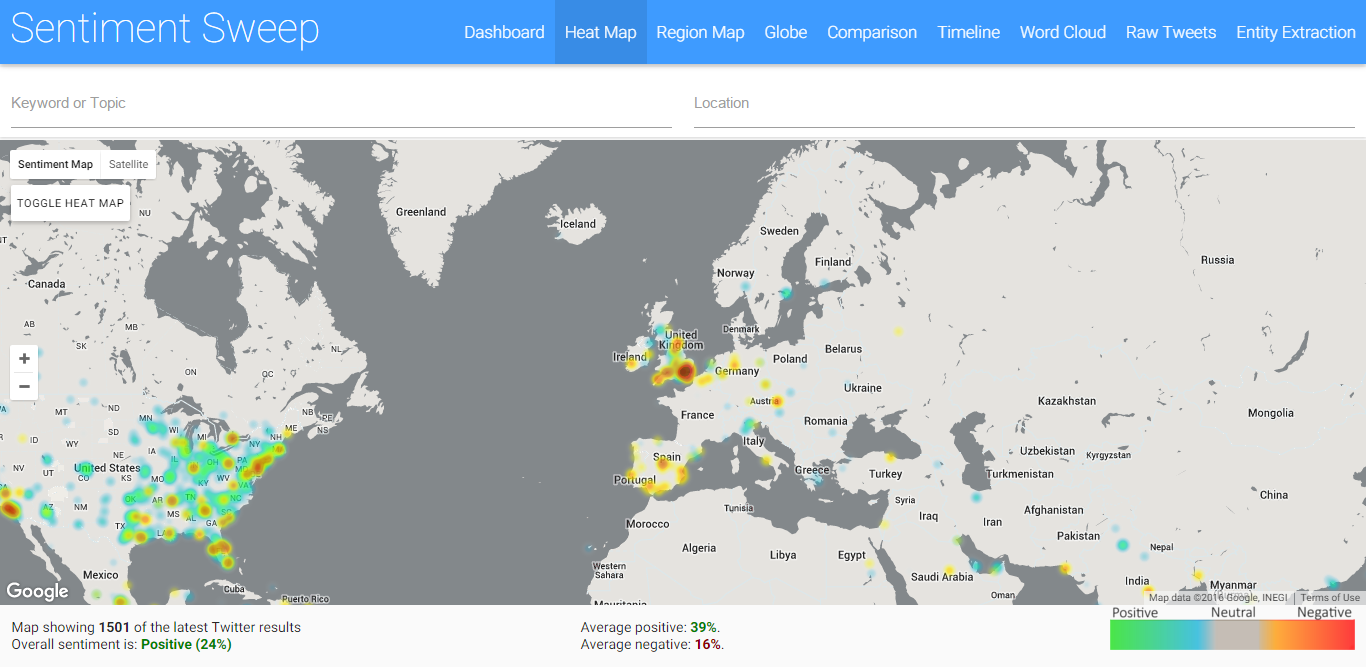Image resolution: width=1366 pixels, height=667 pixels.
Task: Go to the Comparison page
Action: pyautogui.click(x=871, y=32)
